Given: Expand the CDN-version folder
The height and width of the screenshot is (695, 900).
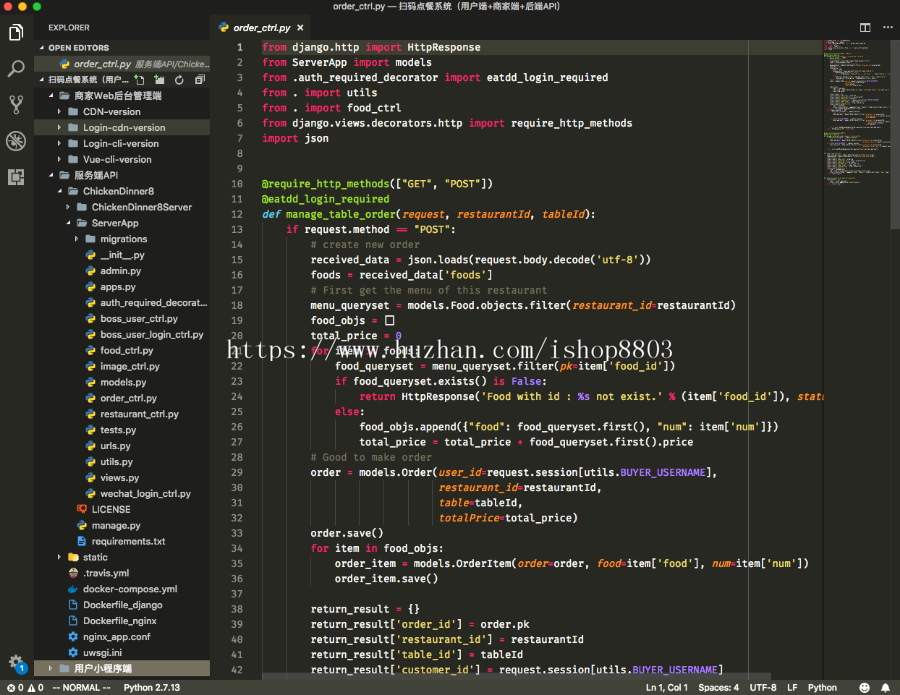Looking at the screenshot, I should [111, 112].
